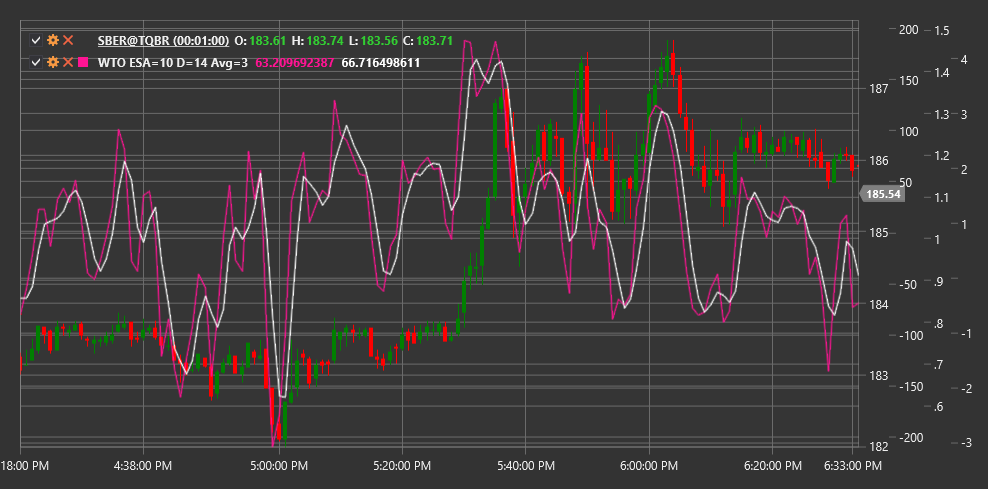
Task: Open settings gear for SBER@TQBR series
Action: click(53, 40)
